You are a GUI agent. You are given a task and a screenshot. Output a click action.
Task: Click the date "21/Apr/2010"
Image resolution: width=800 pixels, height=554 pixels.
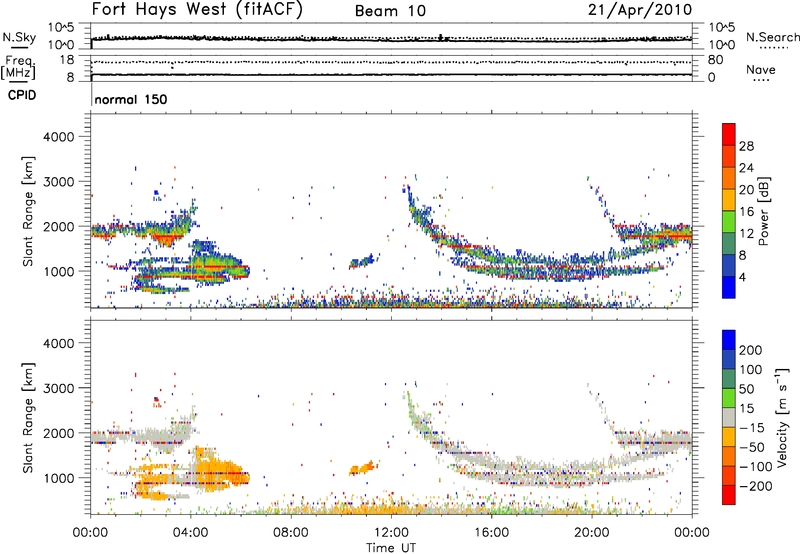tap(640, 10)
